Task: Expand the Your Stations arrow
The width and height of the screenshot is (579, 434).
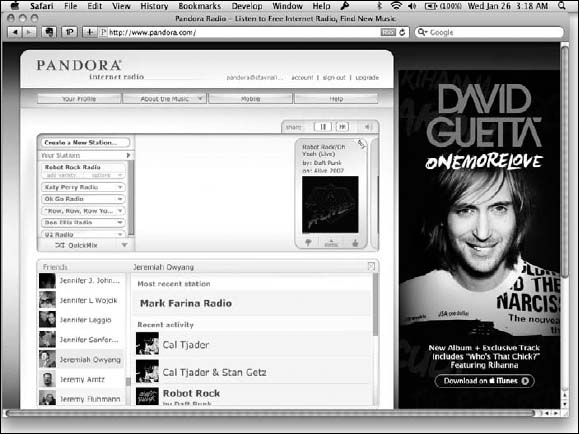Action: (x=128, y=156)
